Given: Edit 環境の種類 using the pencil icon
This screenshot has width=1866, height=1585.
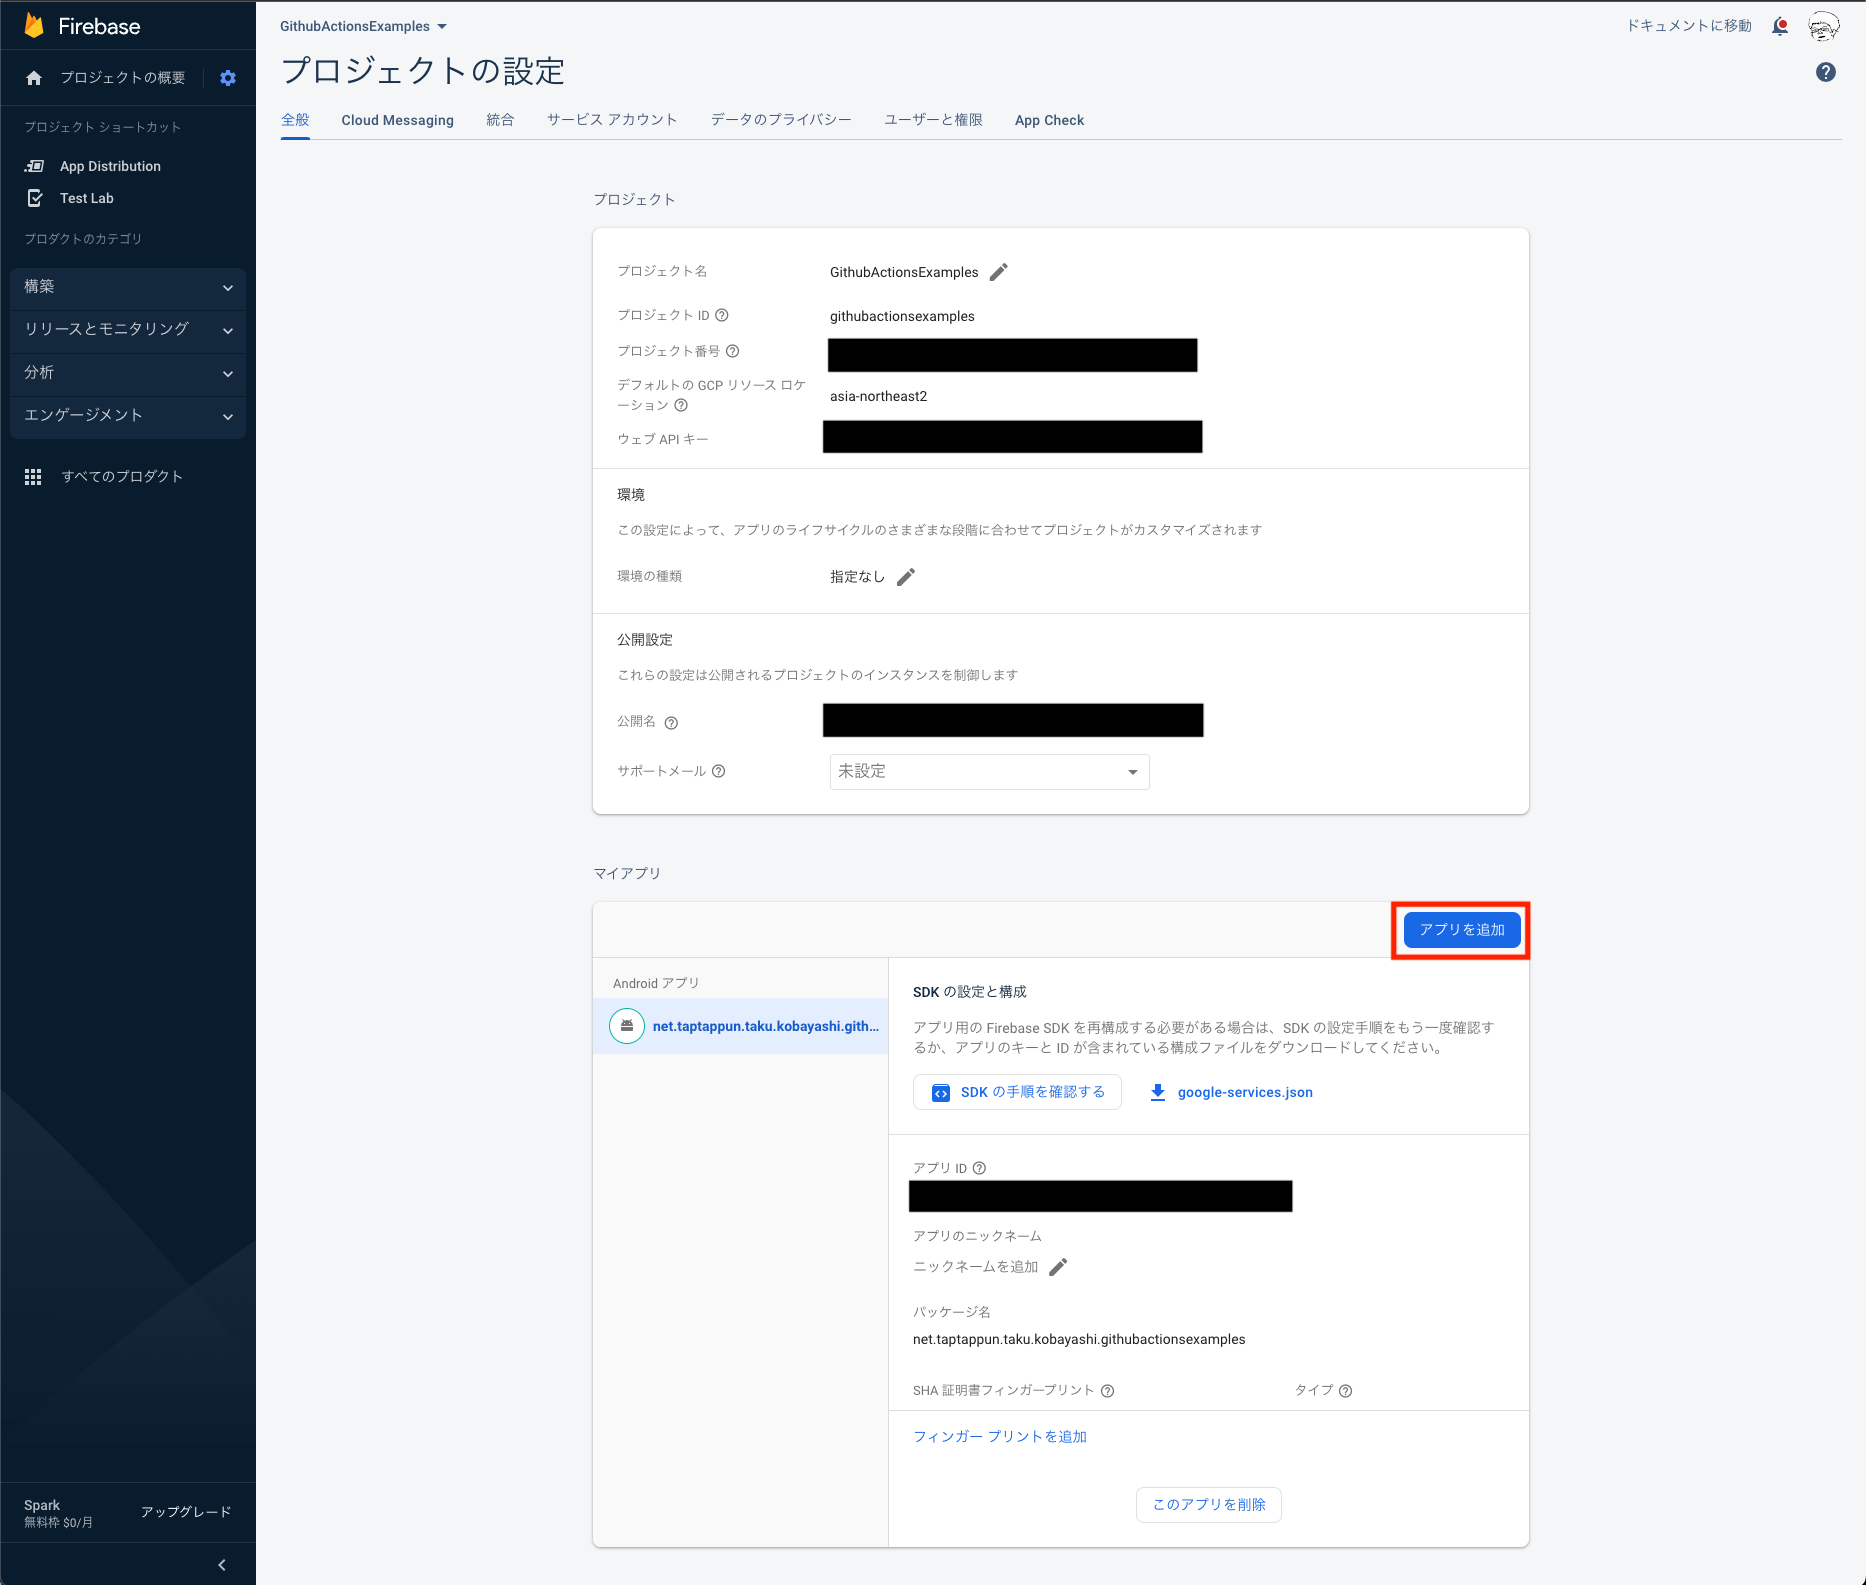Looking at the screenshot, I should [907, 576].
